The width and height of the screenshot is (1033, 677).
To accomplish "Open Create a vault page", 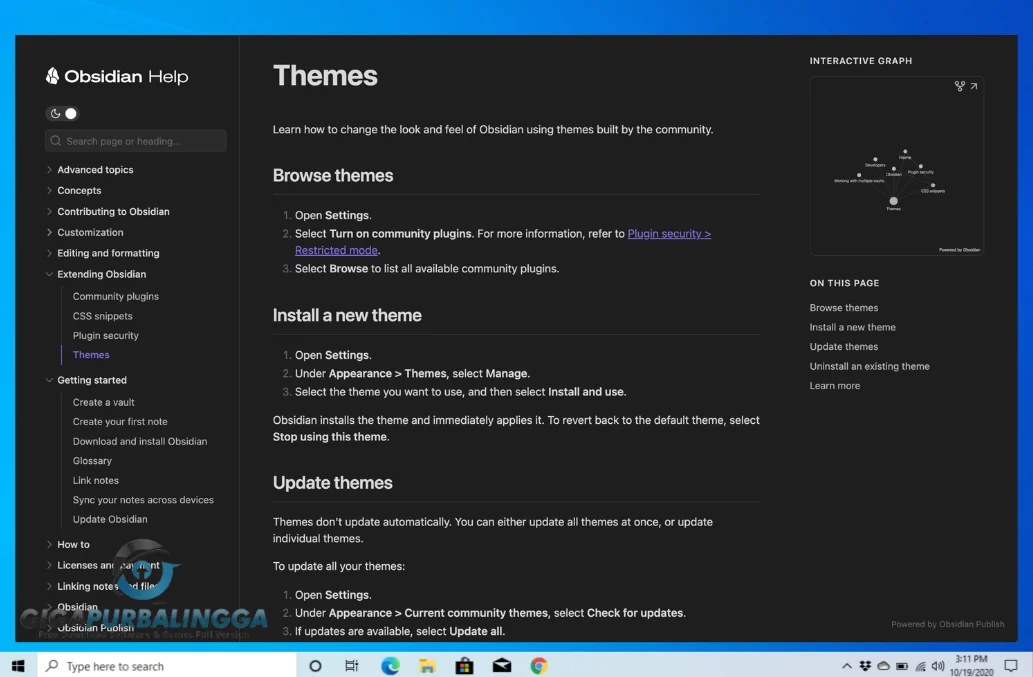I will pyautogui.click(x=103, y=402).
